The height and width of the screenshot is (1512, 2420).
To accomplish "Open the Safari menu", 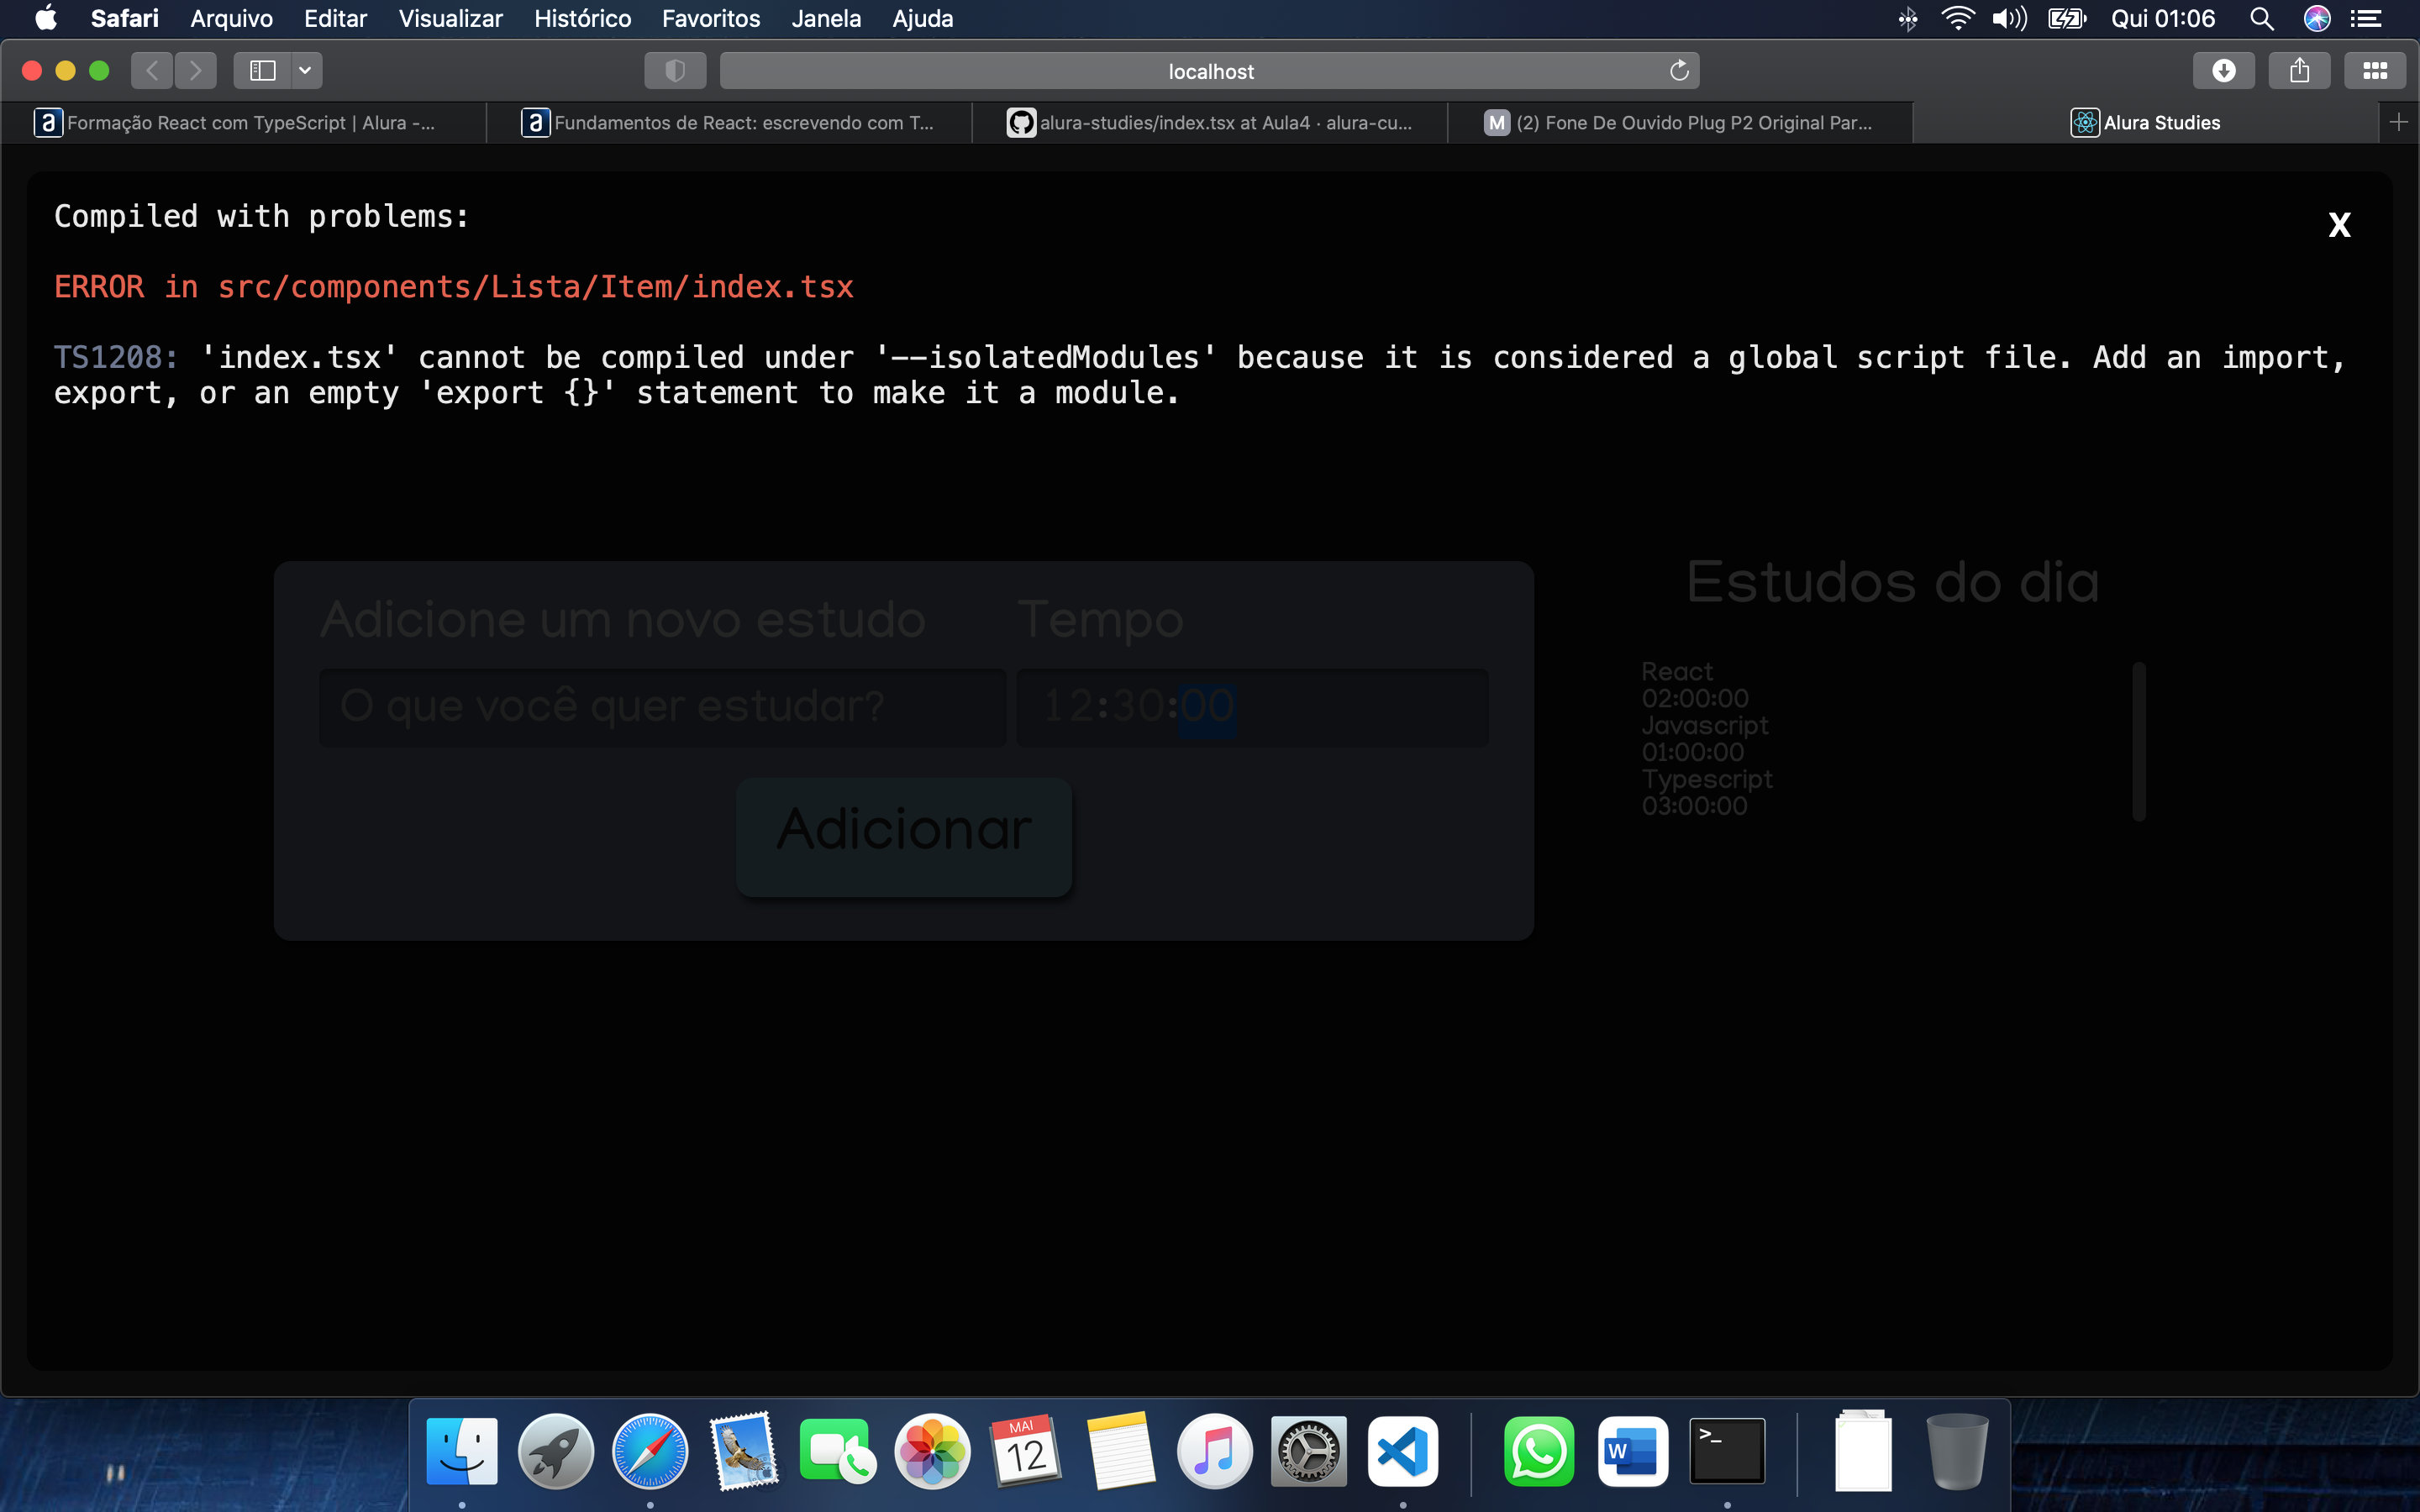I will point(124,18).
